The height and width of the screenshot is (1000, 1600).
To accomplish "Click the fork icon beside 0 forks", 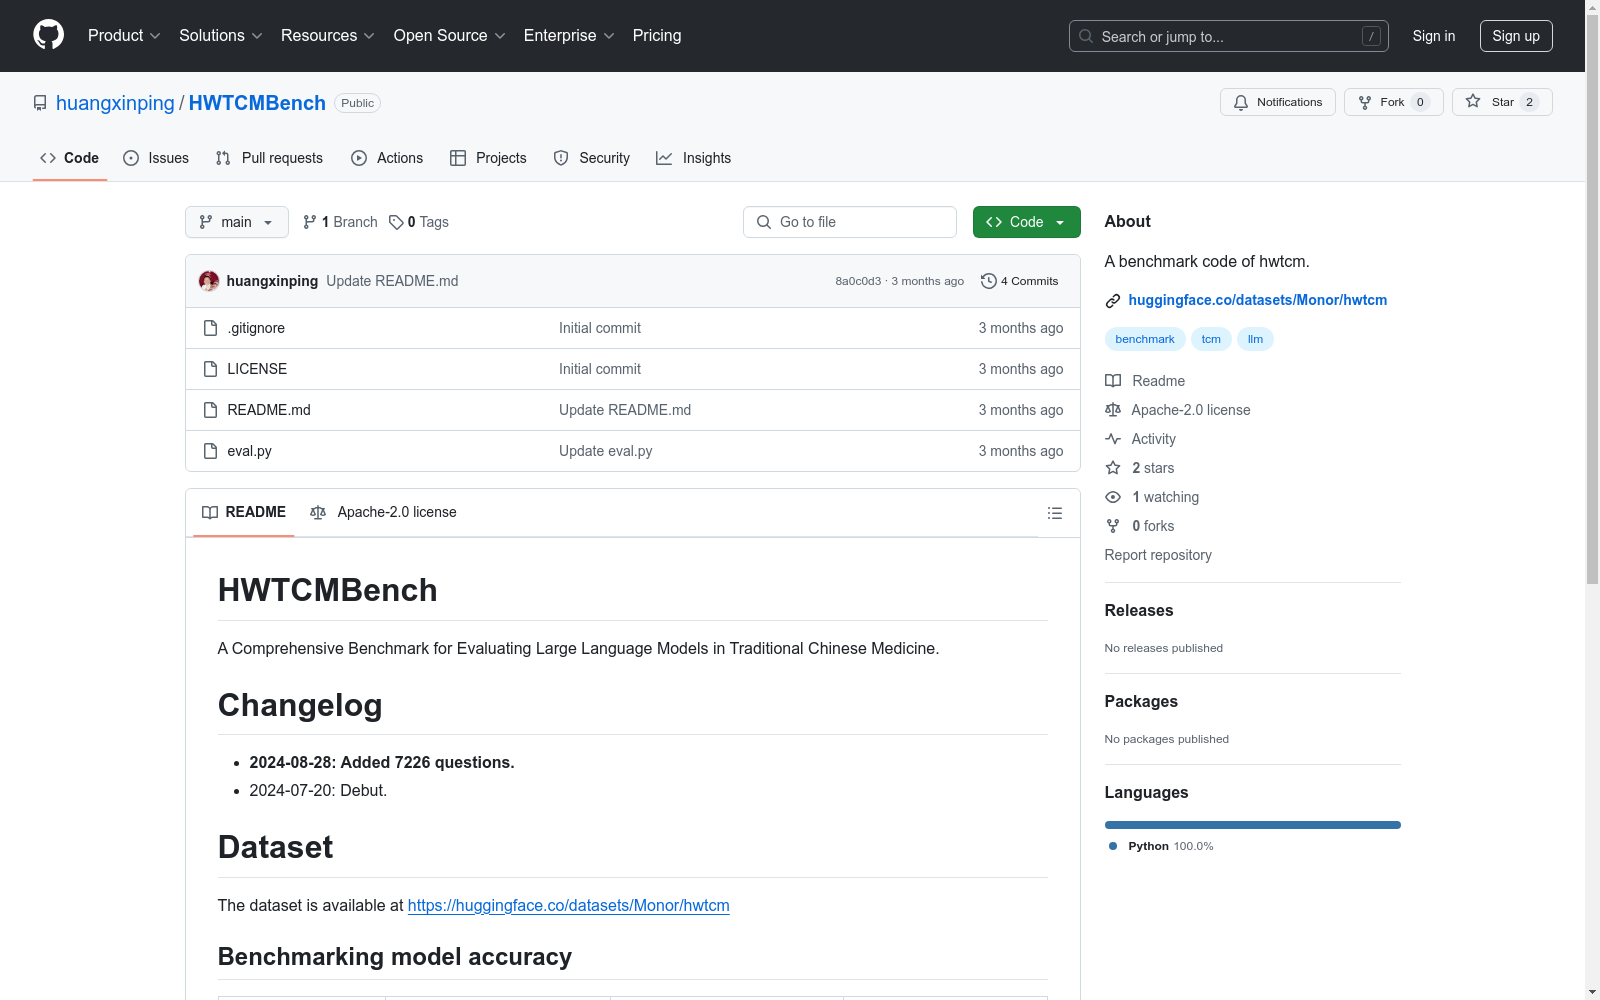I will coord(1113,526).
